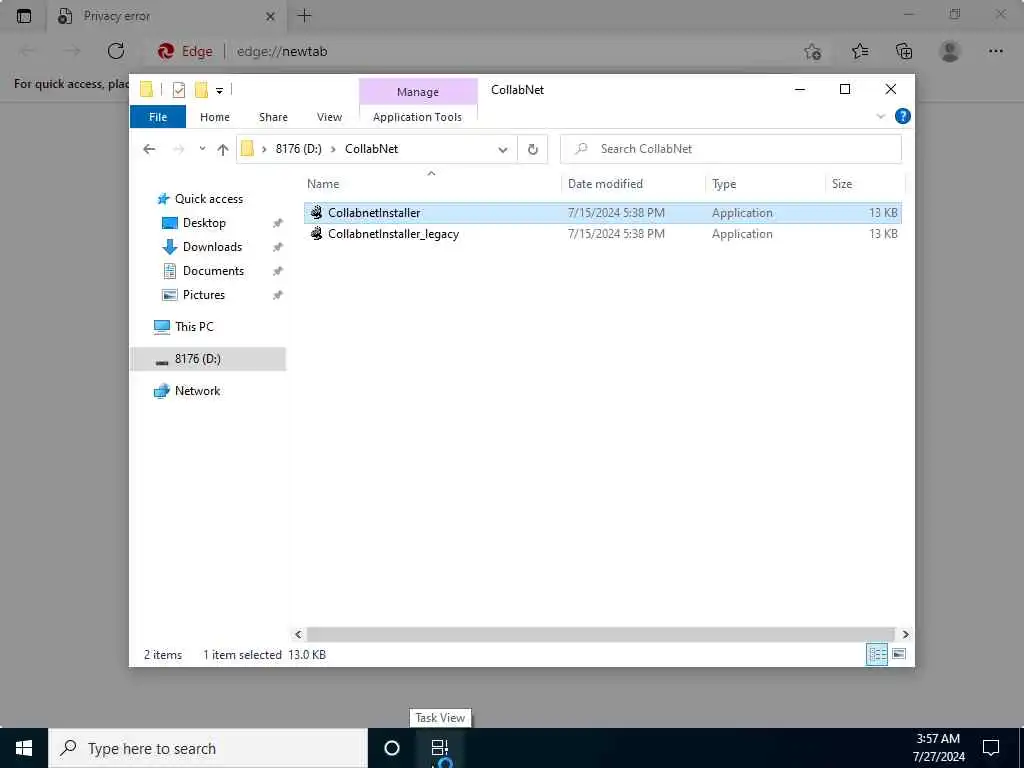Select 8176 (D:) drive in sidebar
Screen dimensions: 1024x768
(x=208, y=359)
